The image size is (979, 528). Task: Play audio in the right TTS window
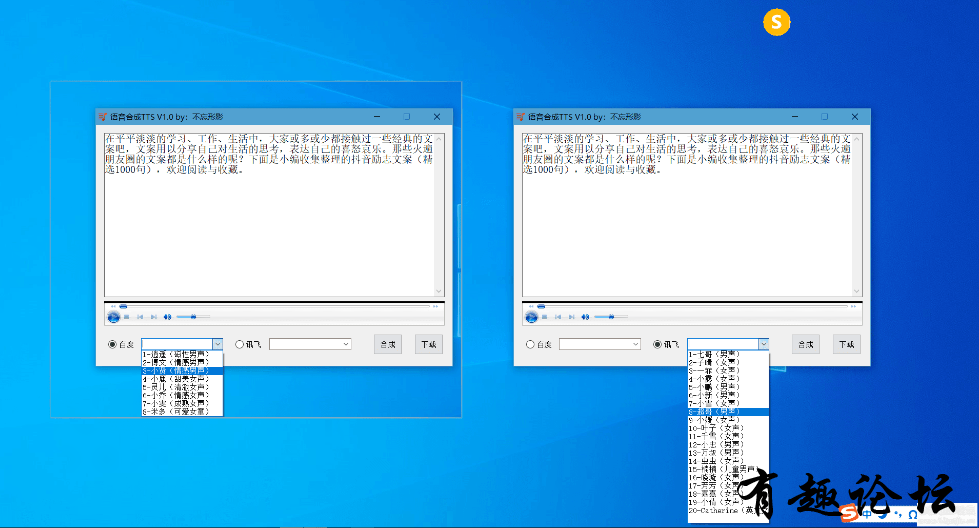(531, 317)
